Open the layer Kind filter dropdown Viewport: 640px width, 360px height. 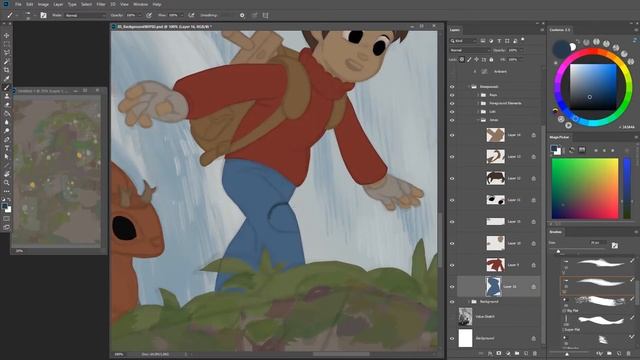(463, 41)
